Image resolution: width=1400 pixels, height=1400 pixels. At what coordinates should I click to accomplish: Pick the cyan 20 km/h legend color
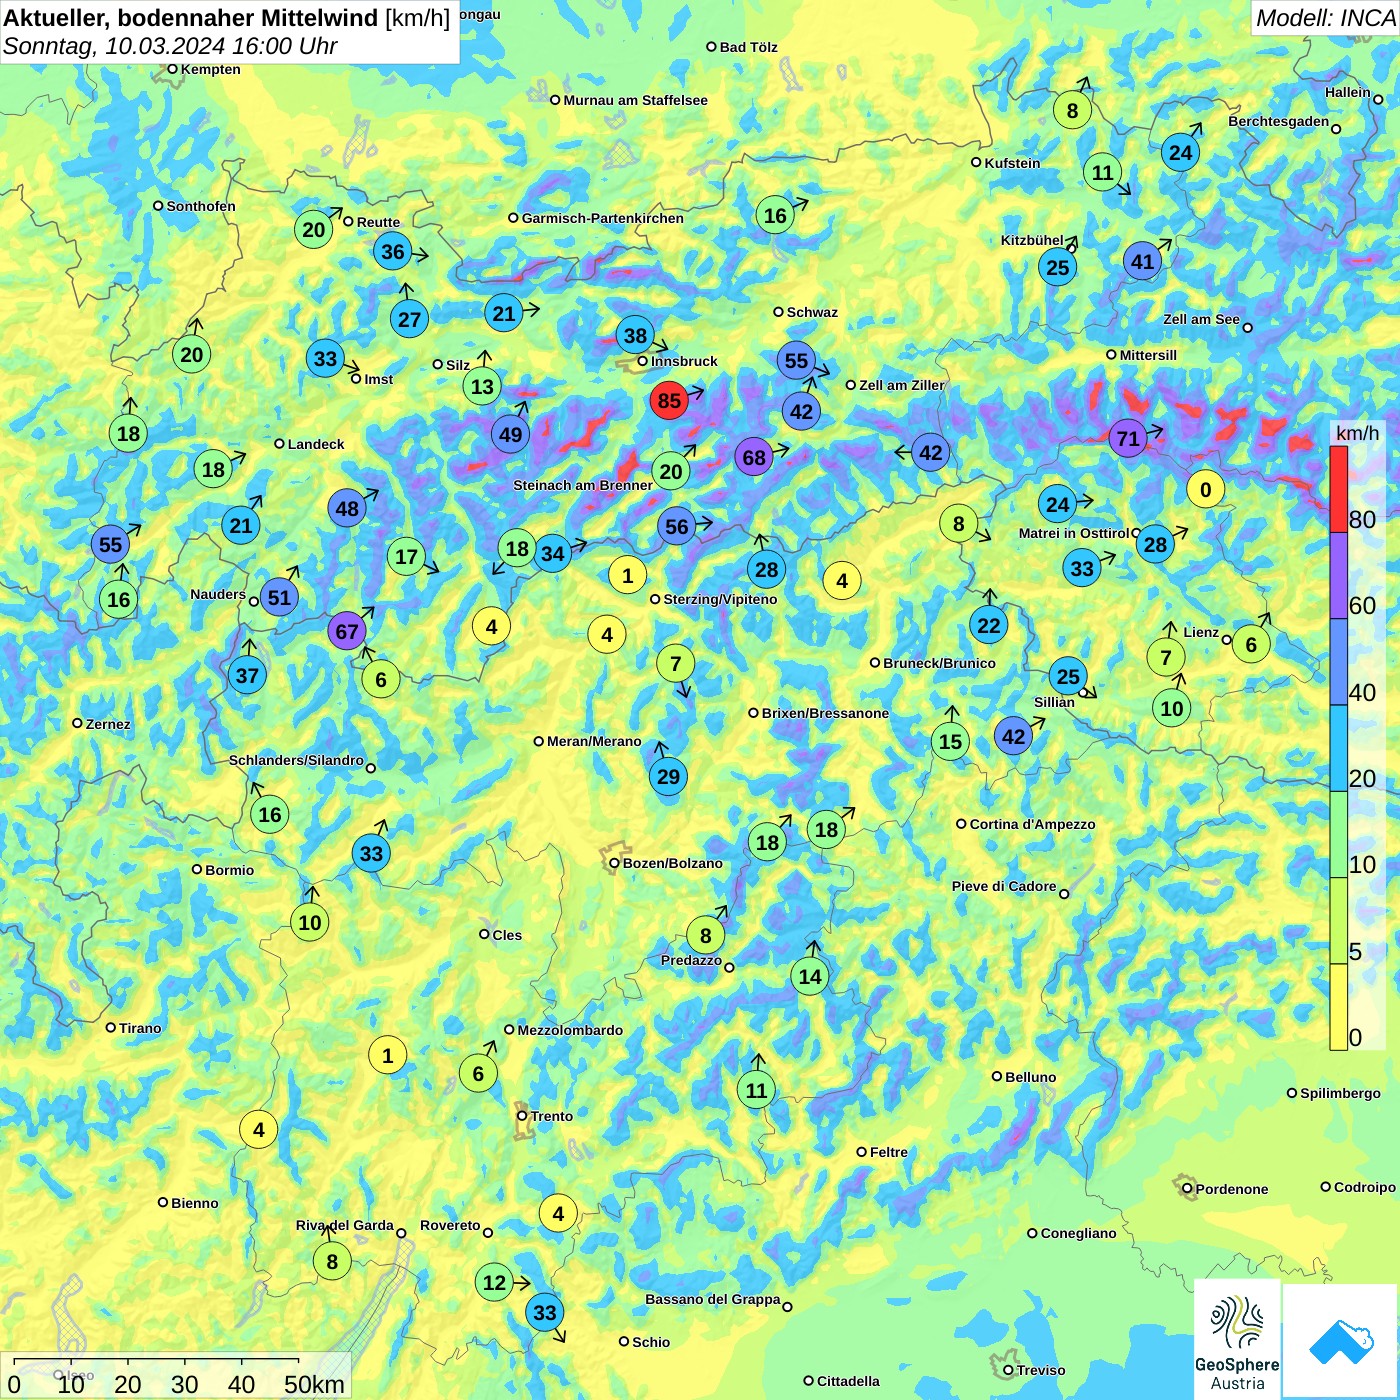pyautogui.click(x=1338, y=748)
